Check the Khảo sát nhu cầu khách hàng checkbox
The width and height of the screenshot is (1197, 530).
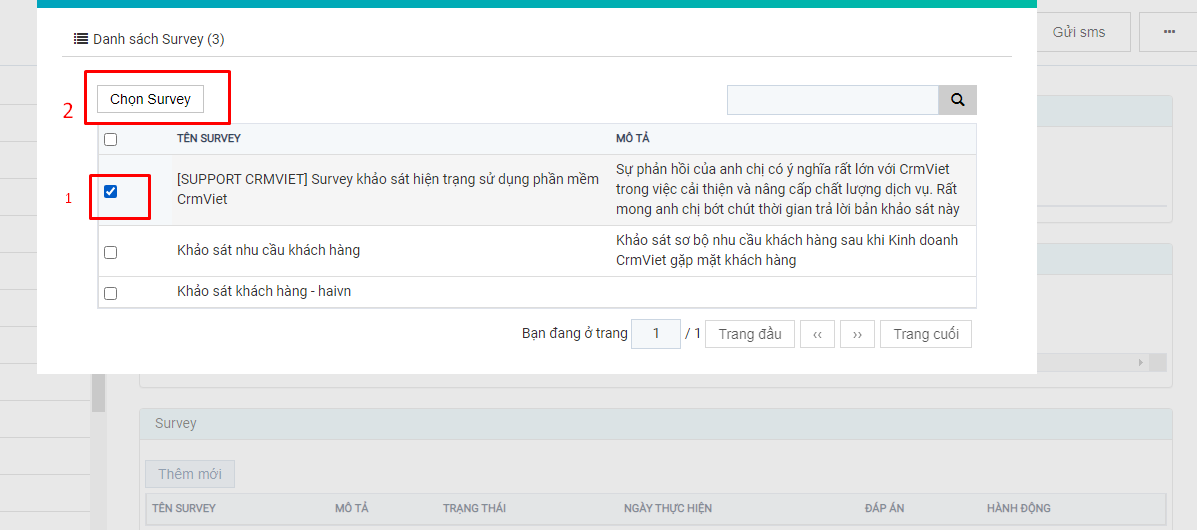pos(111,252)
